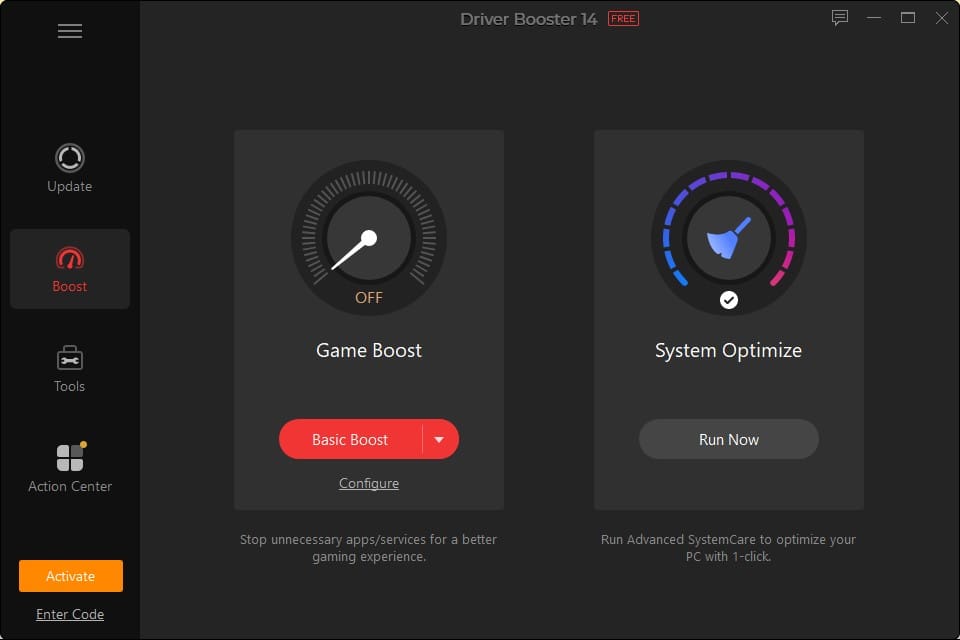Click the Game Boost title
The width and height of the screenshot is (960, 640).
coord(369,350)
